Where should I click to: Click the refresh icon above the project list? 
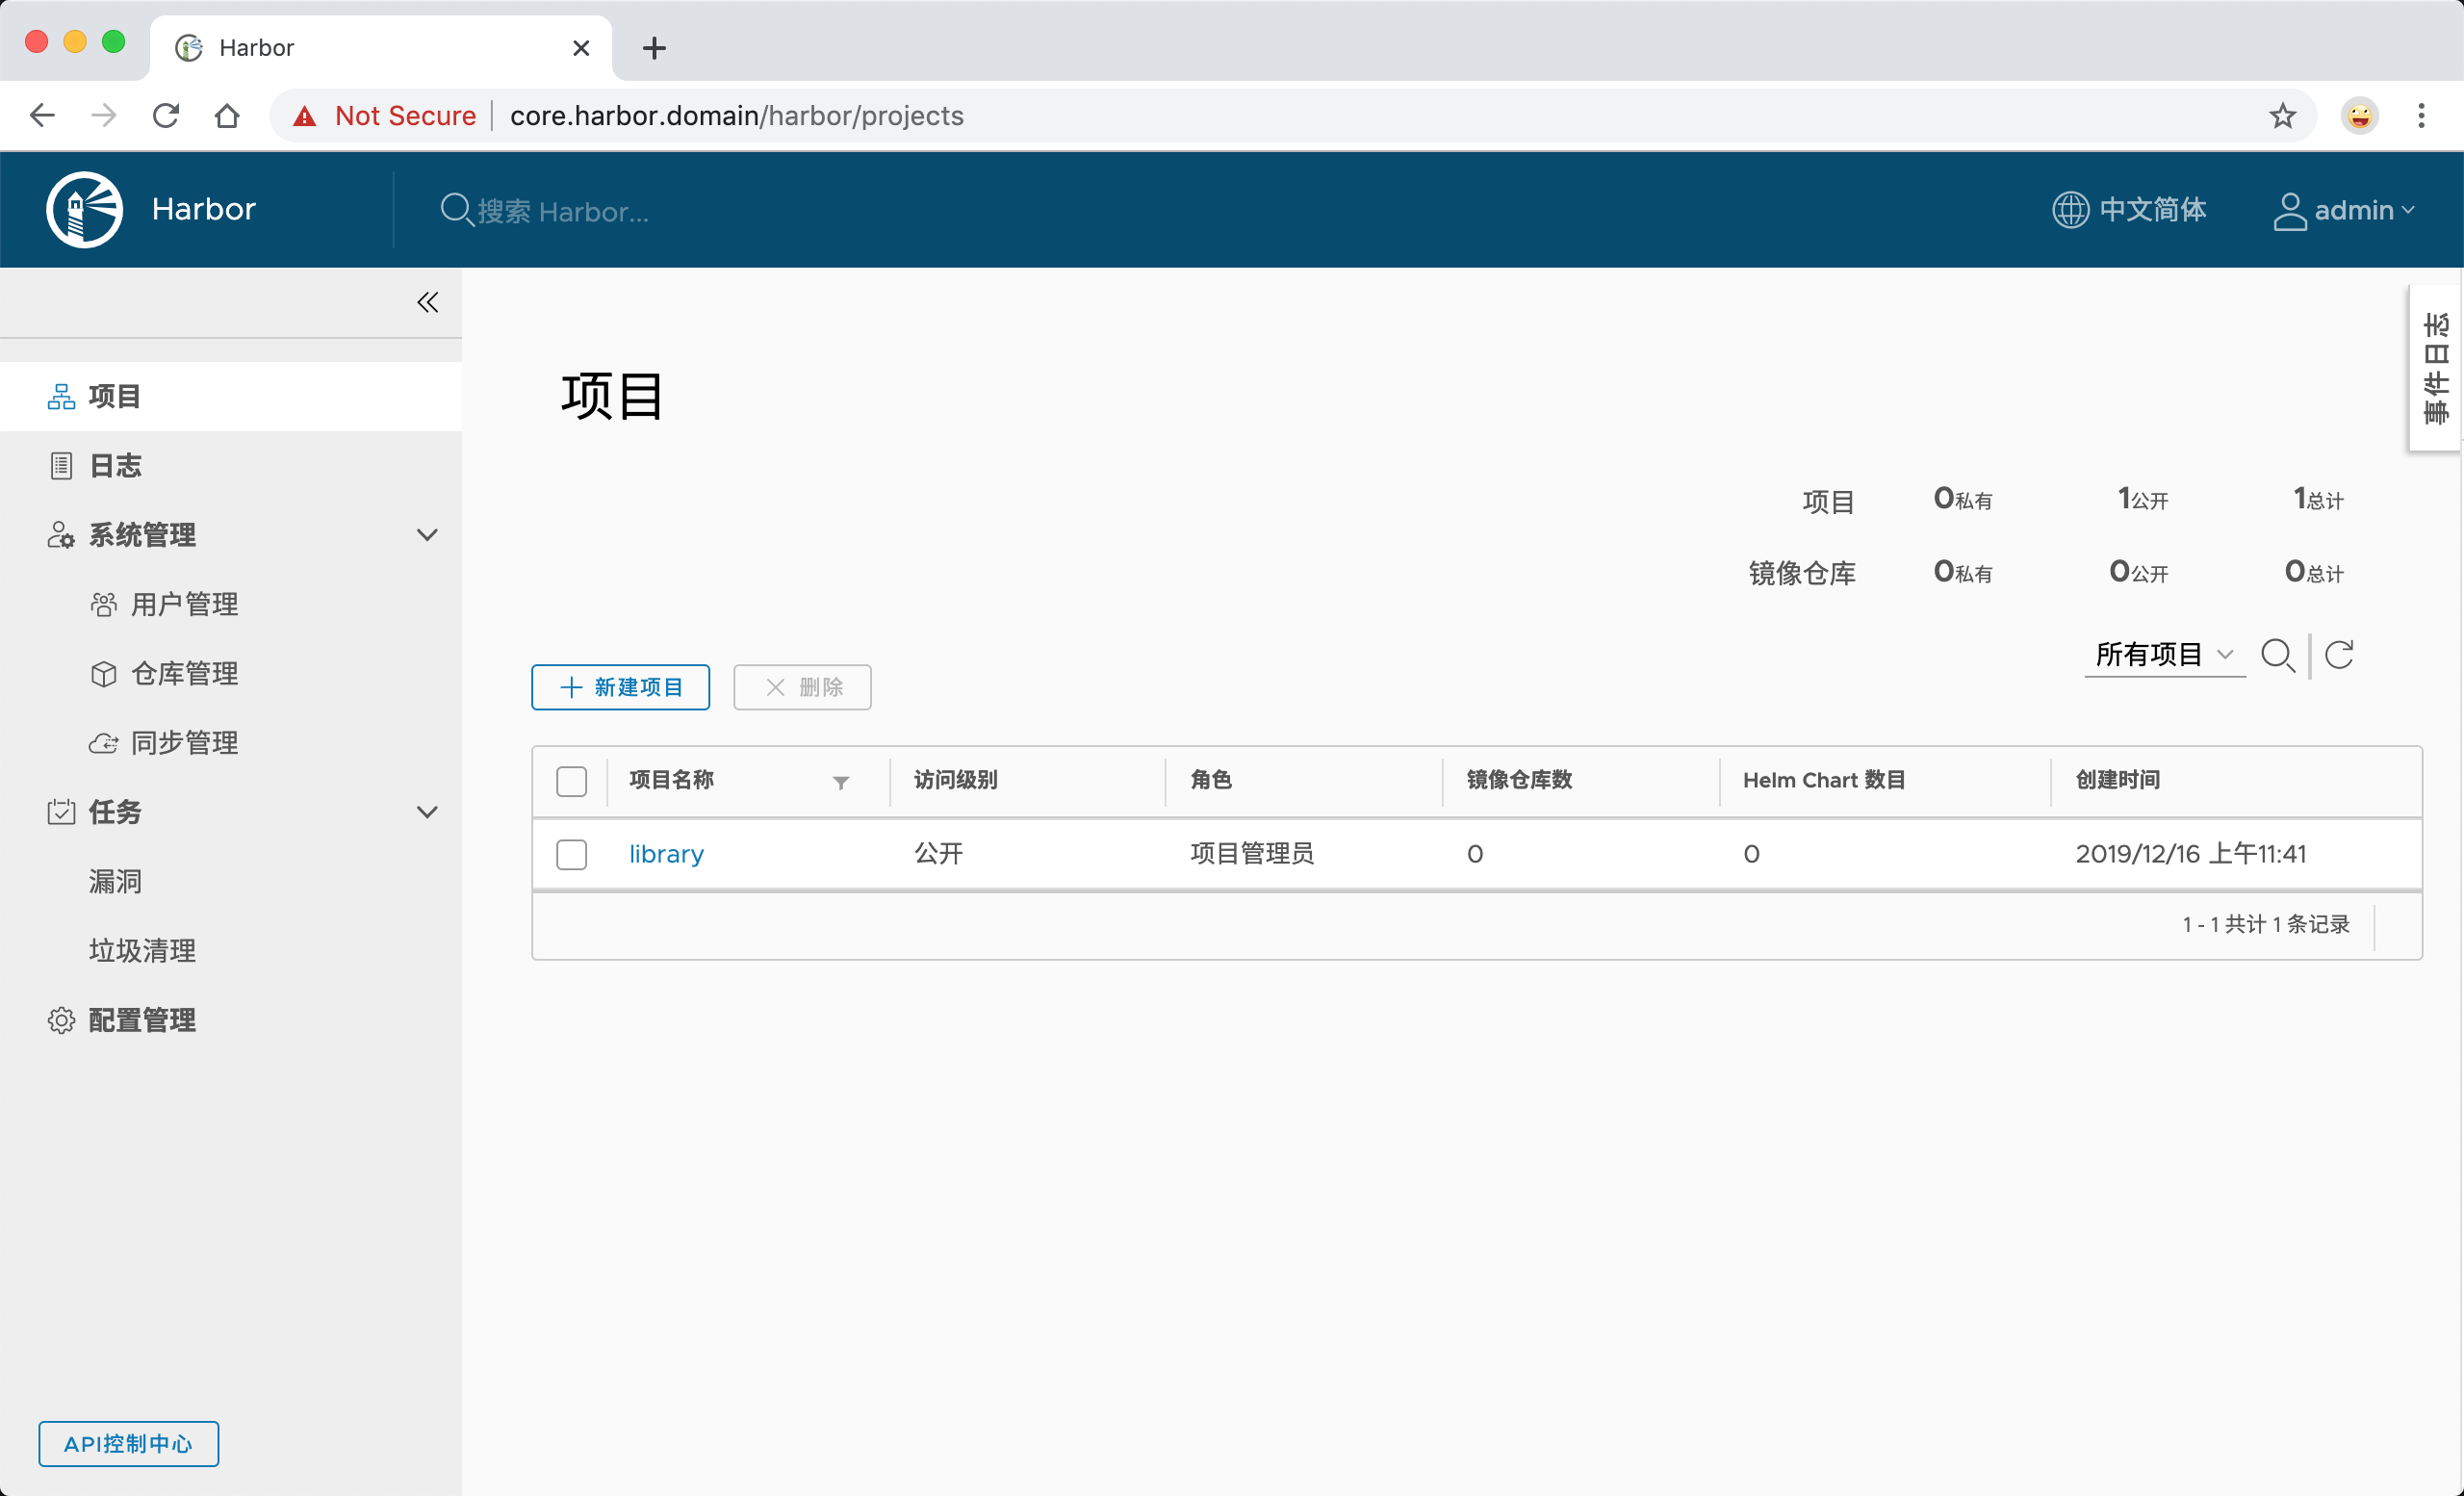coord(2340,655)
